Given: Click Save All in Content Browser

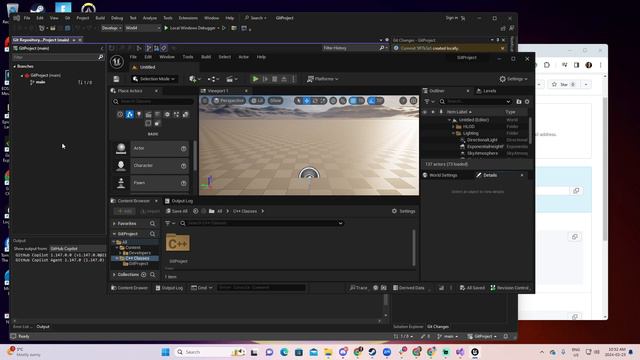Looking at the screenshot, I should (x=177, y=211).
